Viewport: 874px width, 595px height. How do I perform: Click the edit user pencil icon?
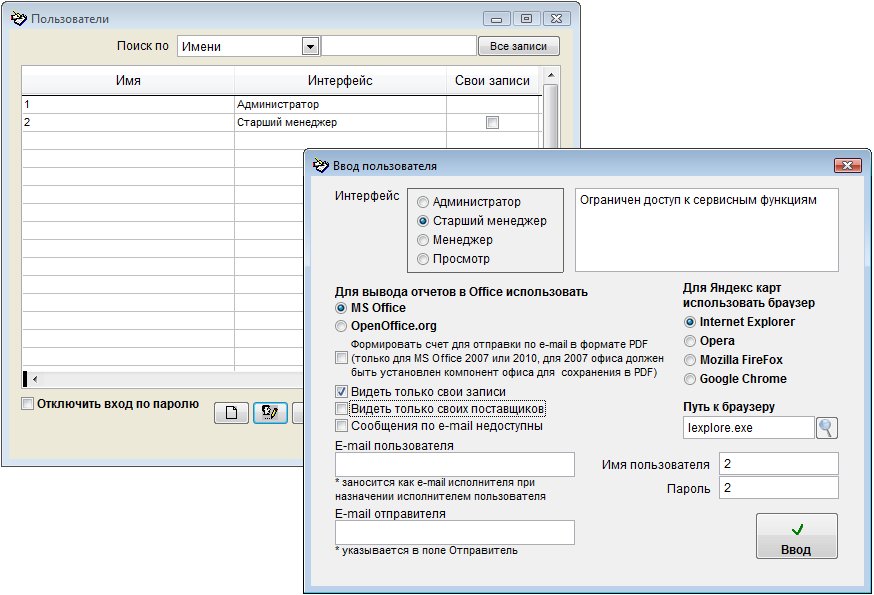270,413
